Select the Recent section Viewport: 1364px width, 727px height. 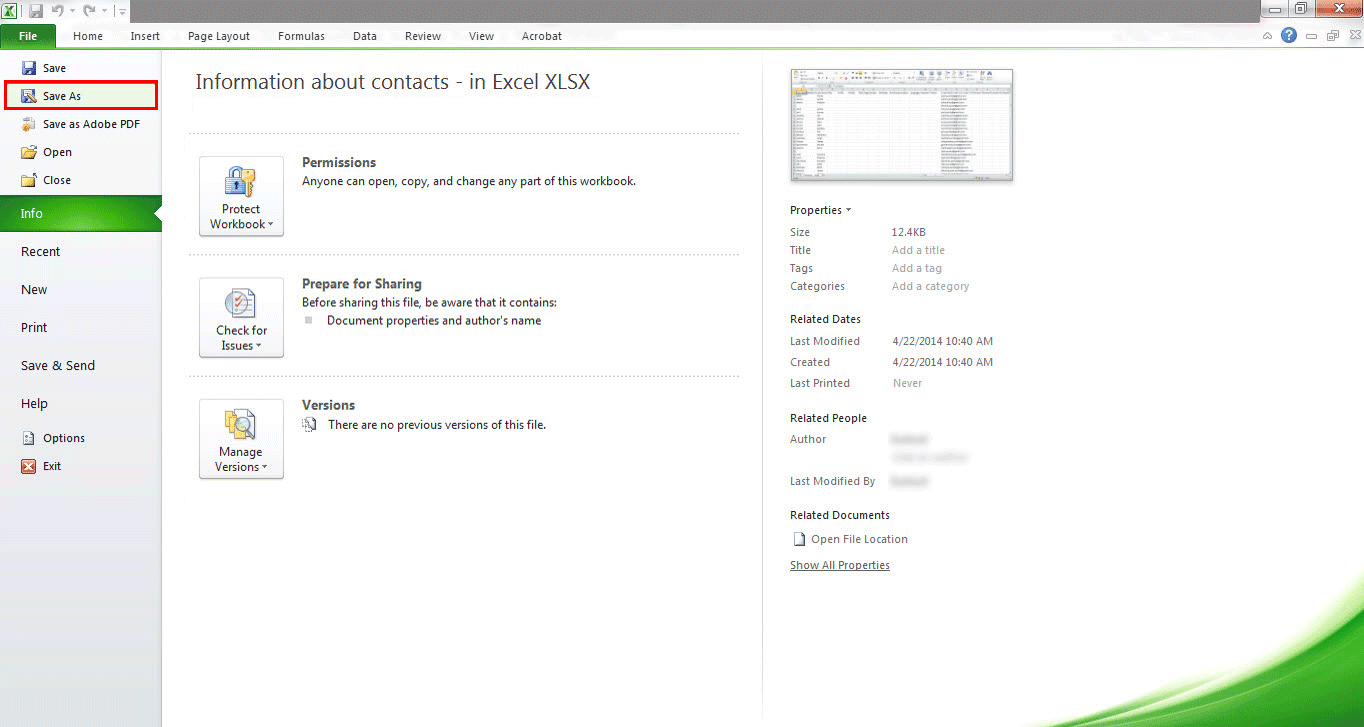coord(81,251)
